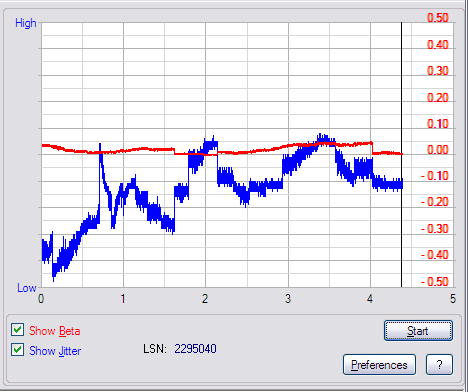Click the Low jitter axis label
This screenshot has width=468, height=392.
(x=27, y=288)
